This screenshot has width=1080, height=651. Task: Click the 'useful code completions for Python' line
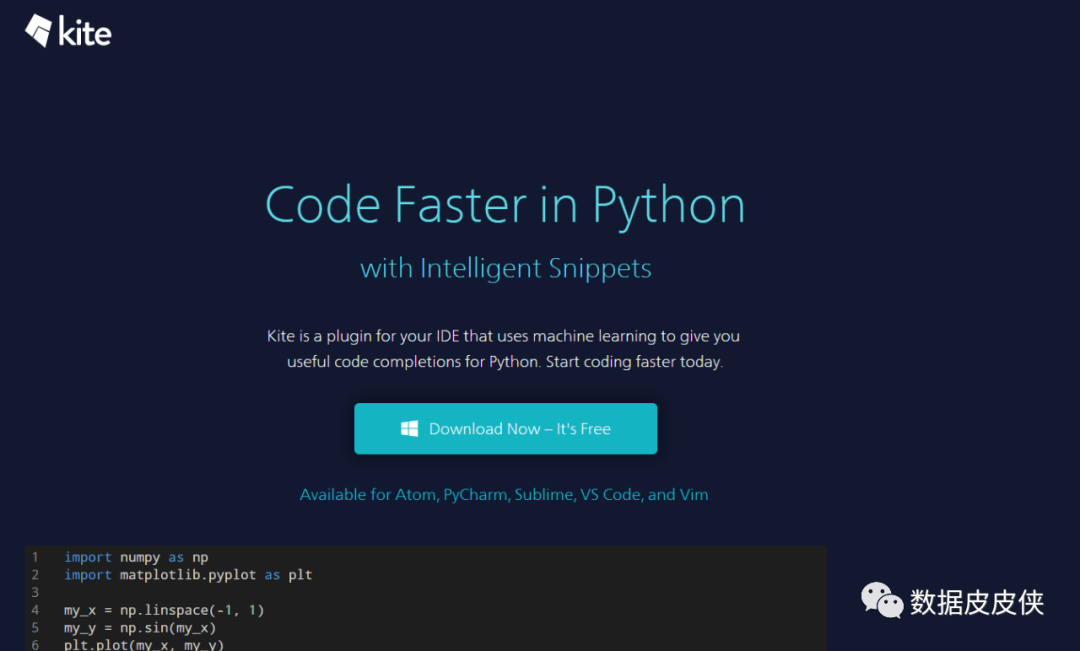505,362
